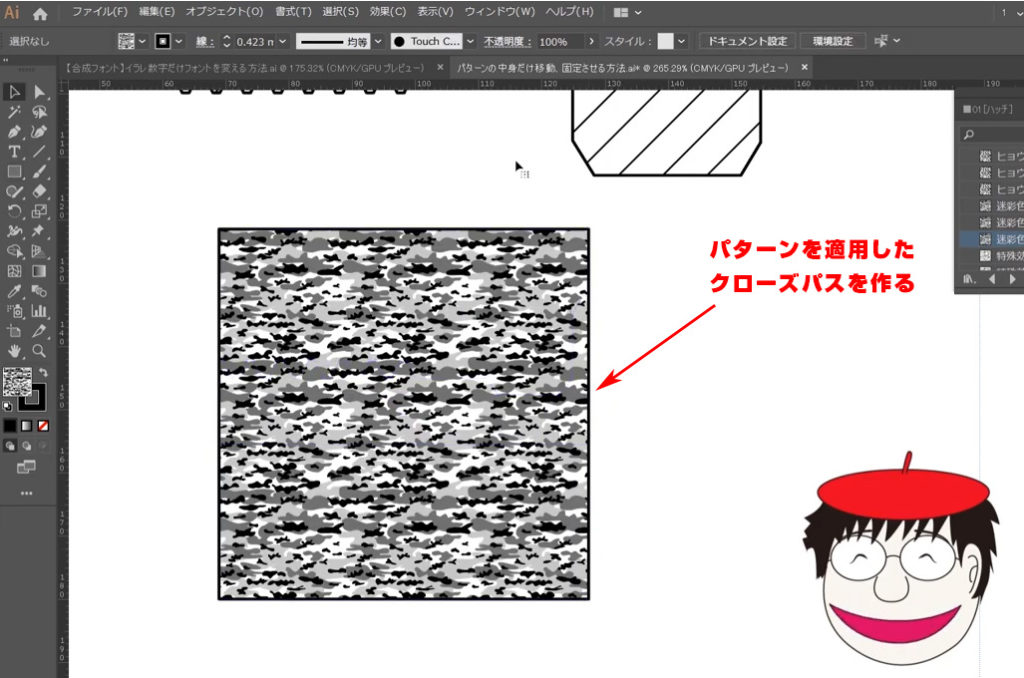
Task: Activate the Pen tool
Action: click(13, 132)
